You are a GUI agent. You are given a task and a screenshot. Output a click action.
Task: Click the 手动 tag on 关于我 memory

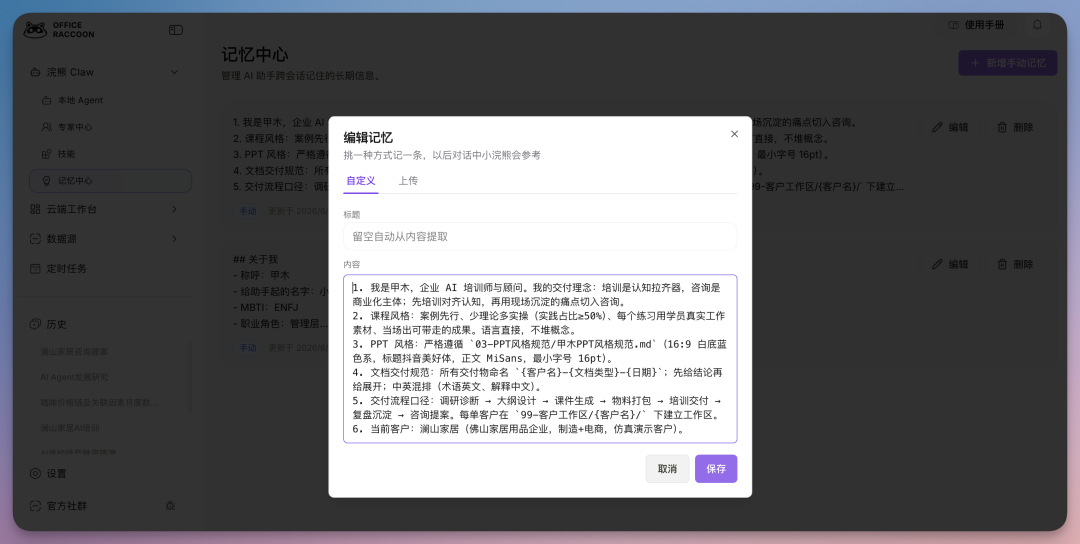248,348
